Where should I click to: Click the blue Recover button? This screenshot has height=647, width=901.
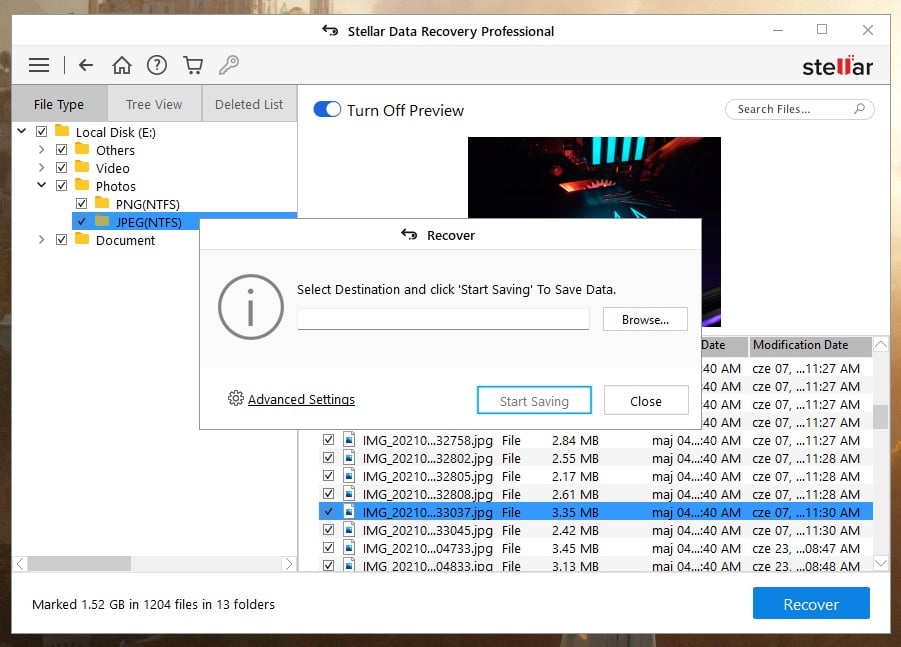point(811,603)
